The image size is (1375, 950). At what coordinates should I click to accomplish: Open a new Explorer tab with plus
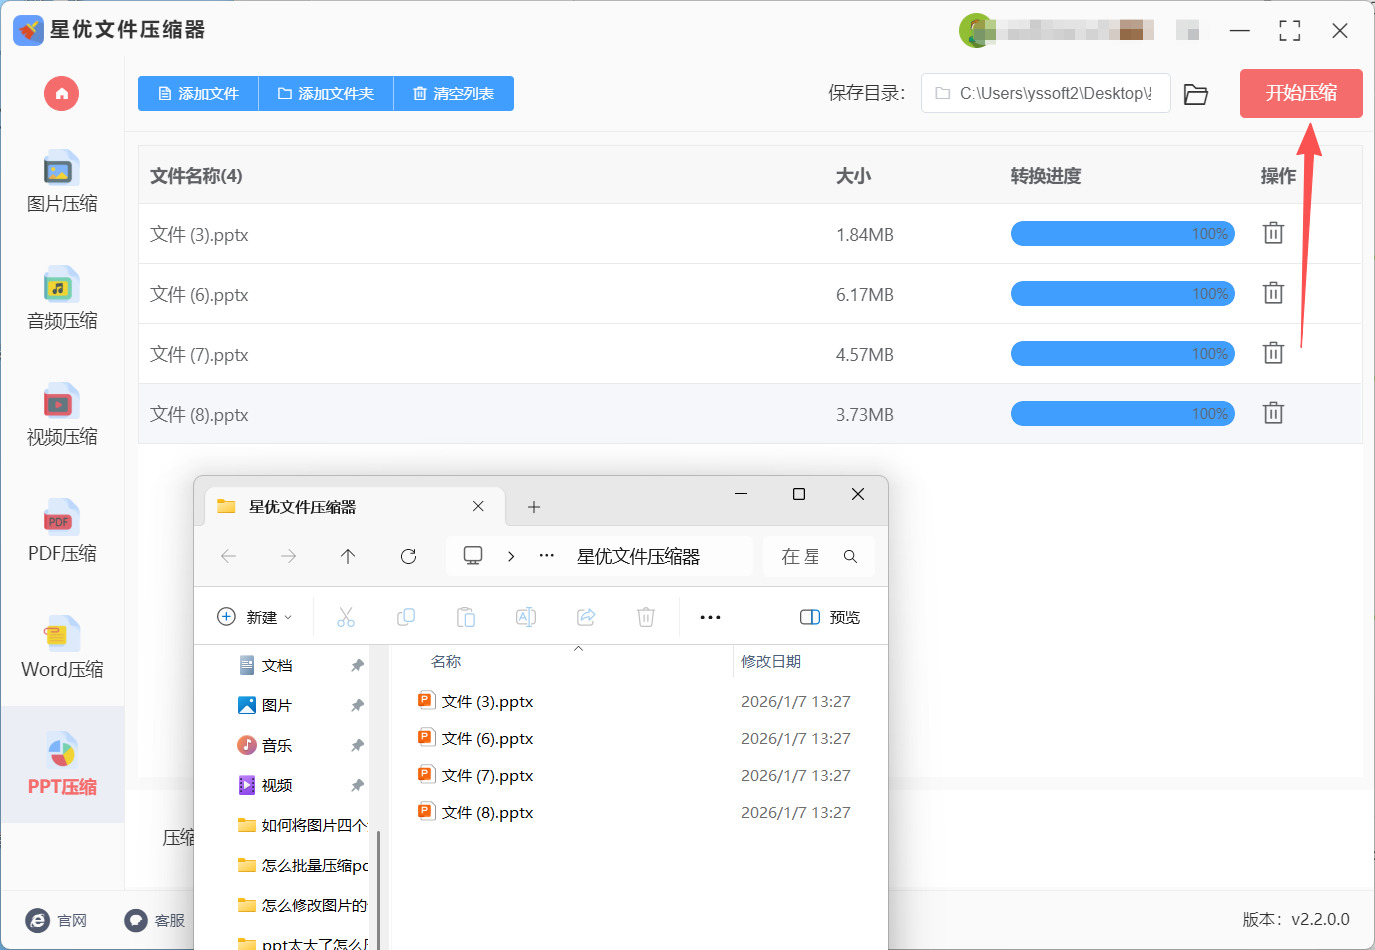pos(534,507)
